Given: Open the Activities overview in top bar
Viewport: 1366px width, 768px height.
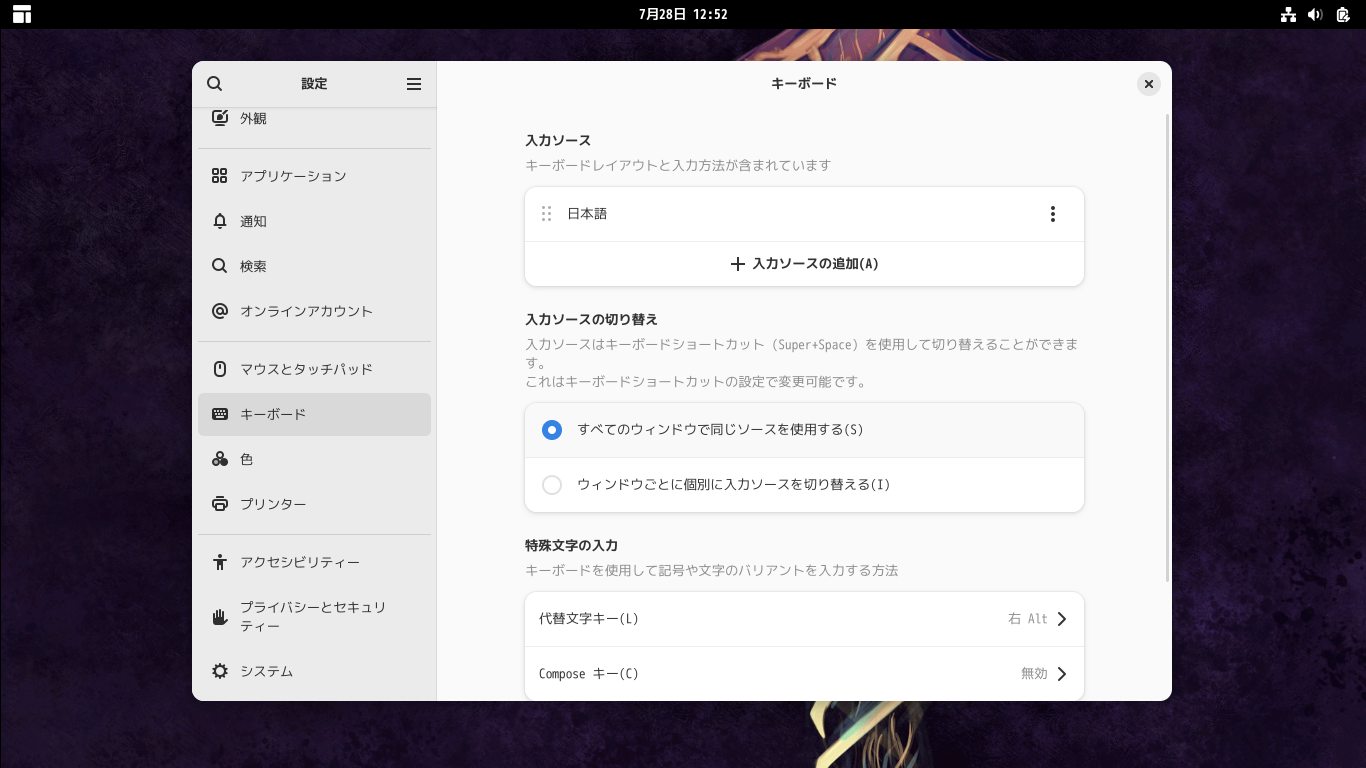Looking at the screenshot, I should tap(22, 14).
